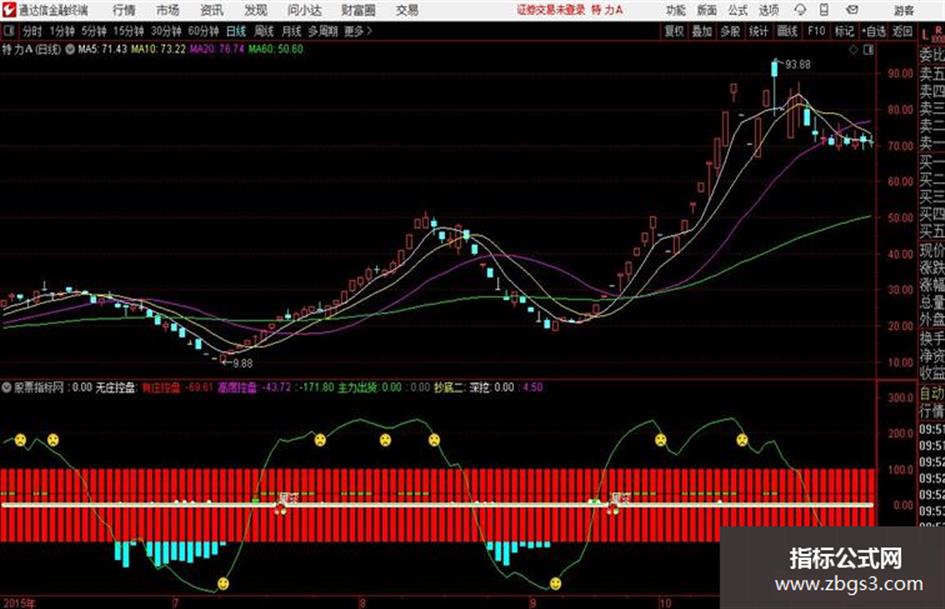Click the purple MA20 indicator label

pos(217,49)
